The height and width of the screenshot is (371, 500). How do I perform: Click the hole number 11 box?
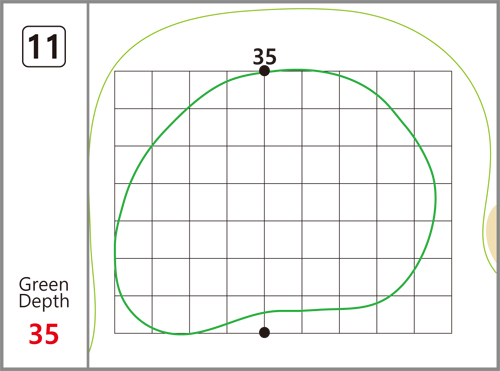[x=44, y=47]
